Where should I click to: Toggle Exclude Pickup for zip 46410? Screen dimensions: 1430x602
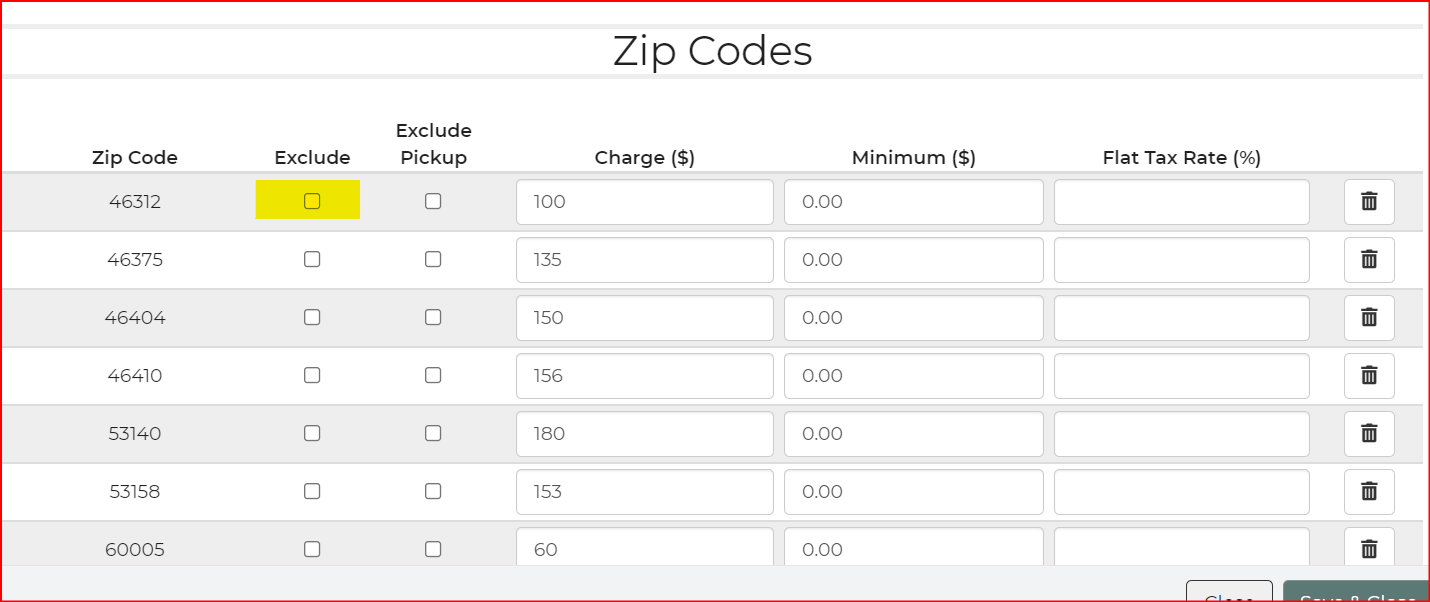coord(433,375)
